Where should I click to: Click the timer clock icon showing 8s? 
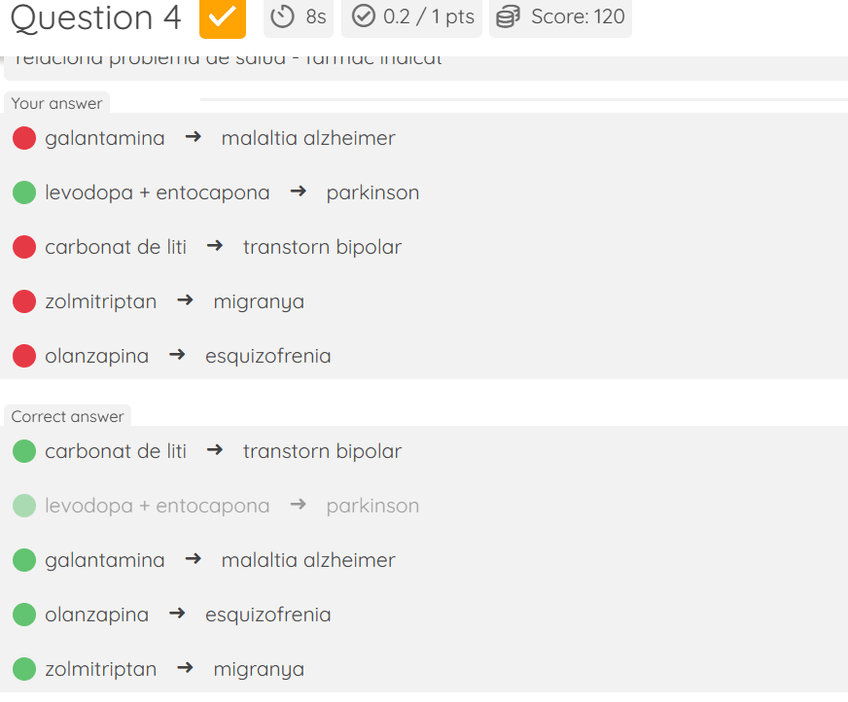pos(284,17)
